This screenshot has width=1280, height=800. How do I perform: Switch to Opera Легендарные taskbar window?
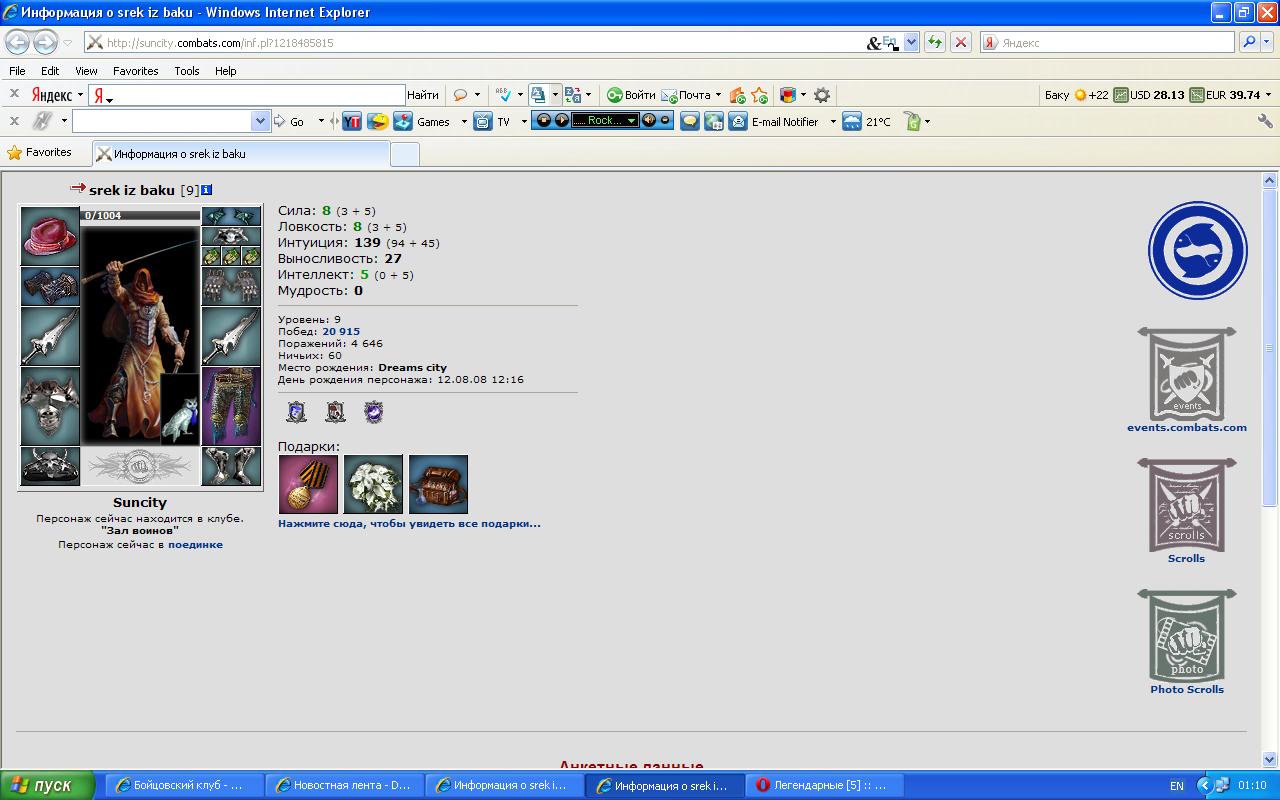click(x=824, y=785)
